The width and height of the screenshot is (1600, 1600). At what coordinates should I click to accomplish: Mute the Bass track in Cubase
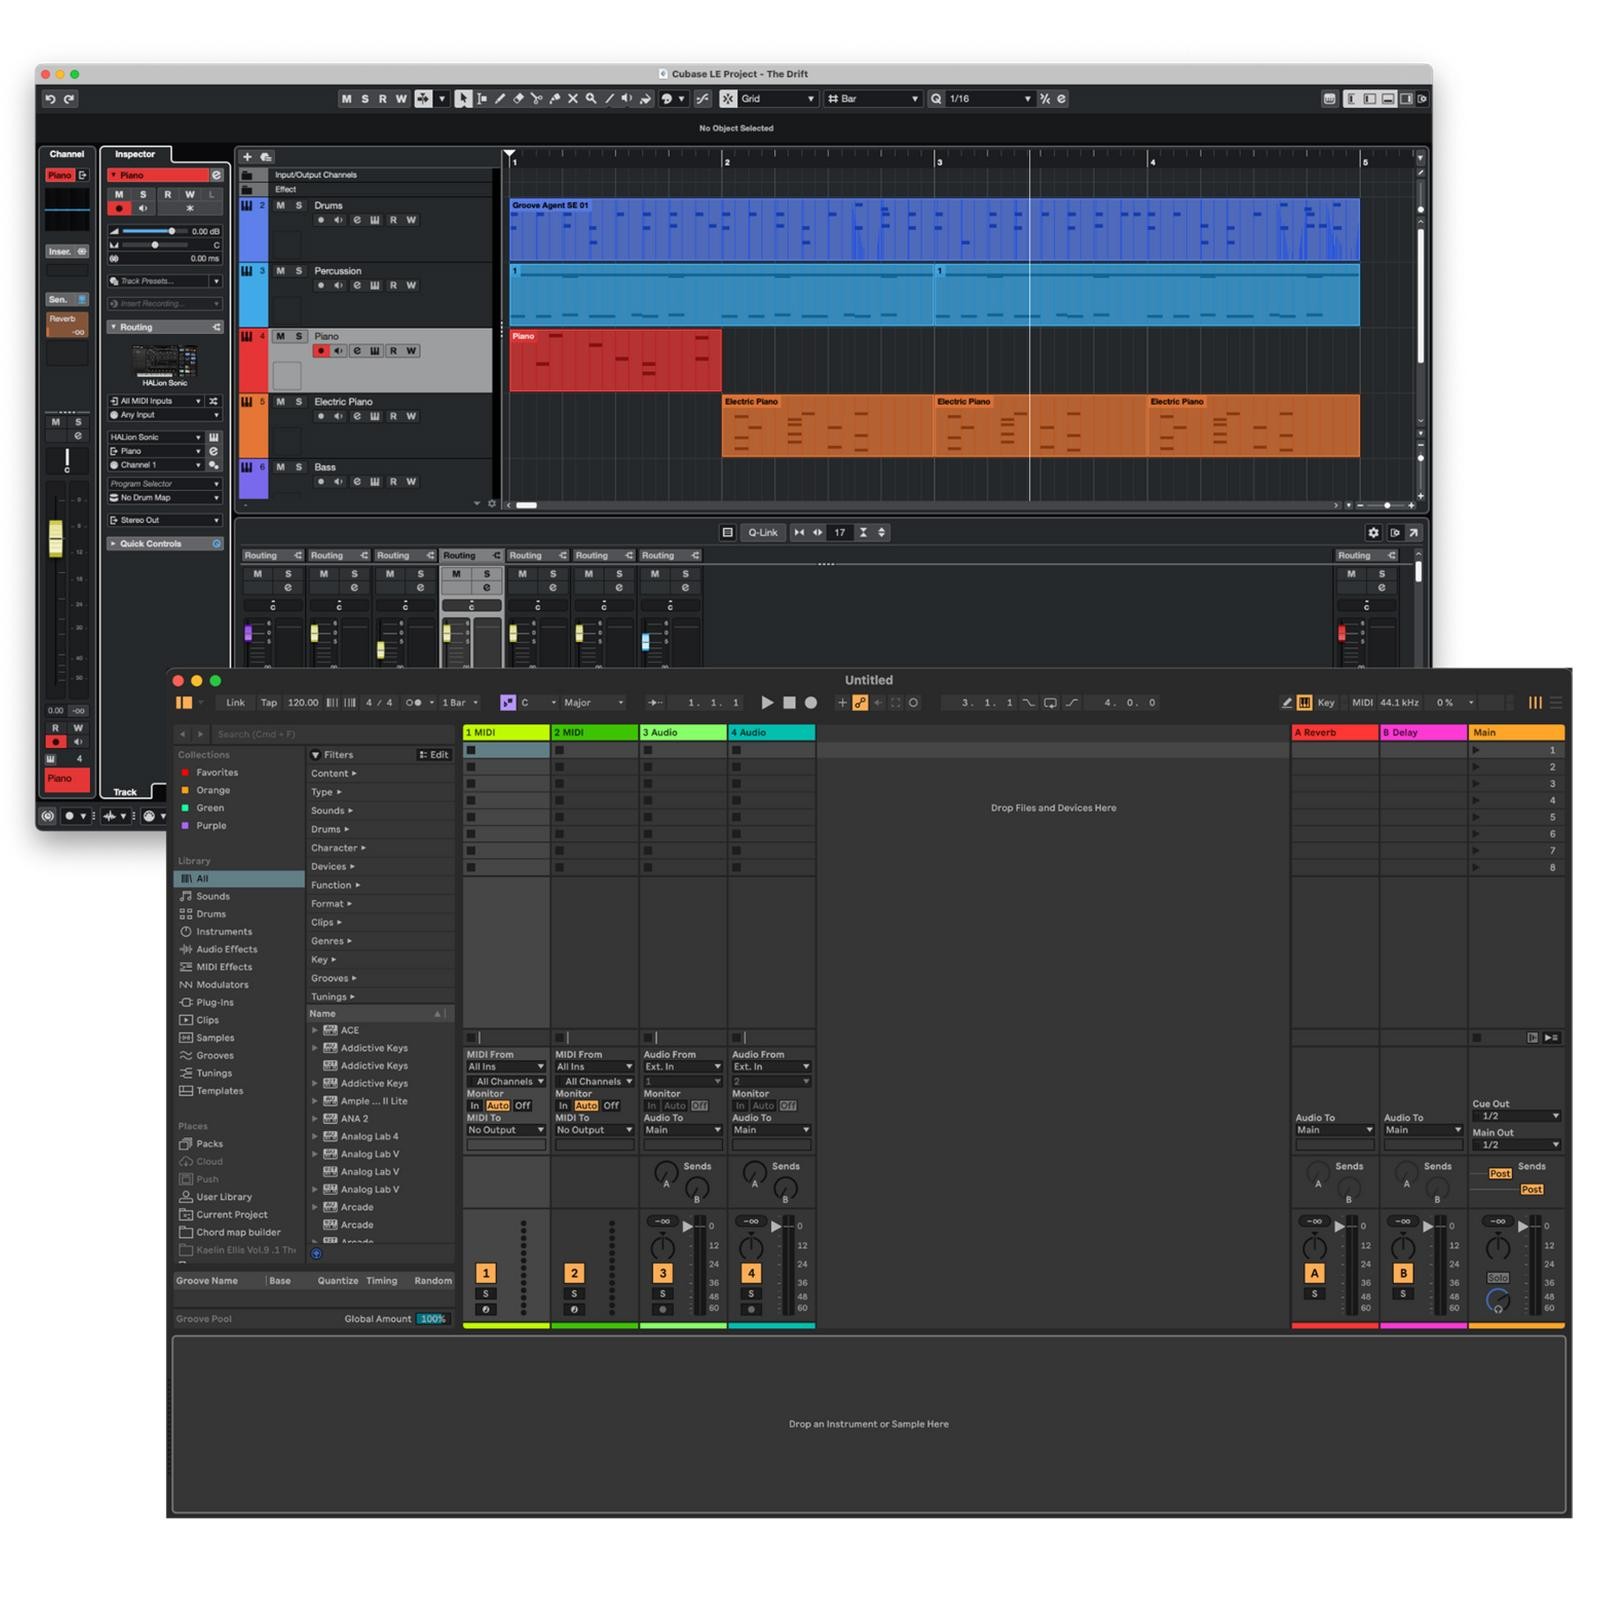click(280, 467)
